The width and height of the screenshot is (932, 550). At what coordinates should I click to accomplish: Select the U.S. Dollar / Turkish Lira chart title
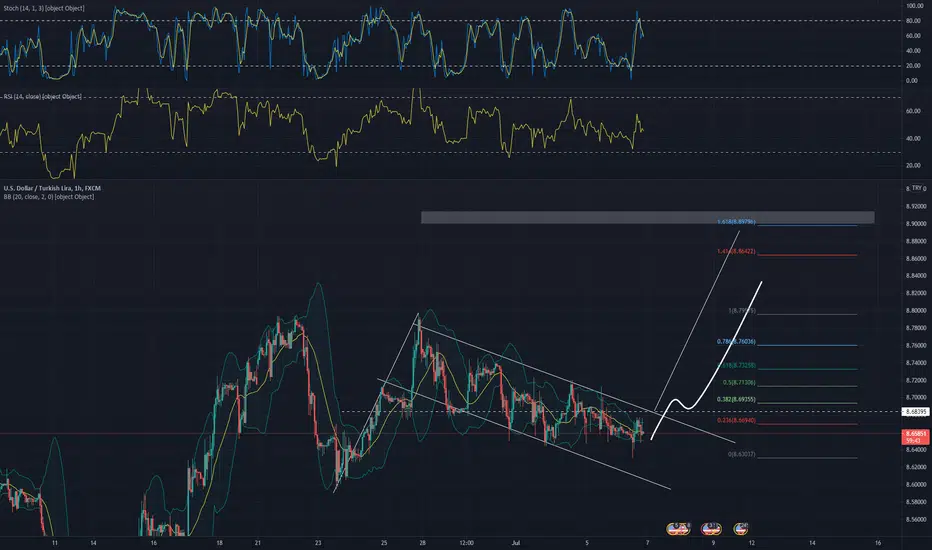52,188
